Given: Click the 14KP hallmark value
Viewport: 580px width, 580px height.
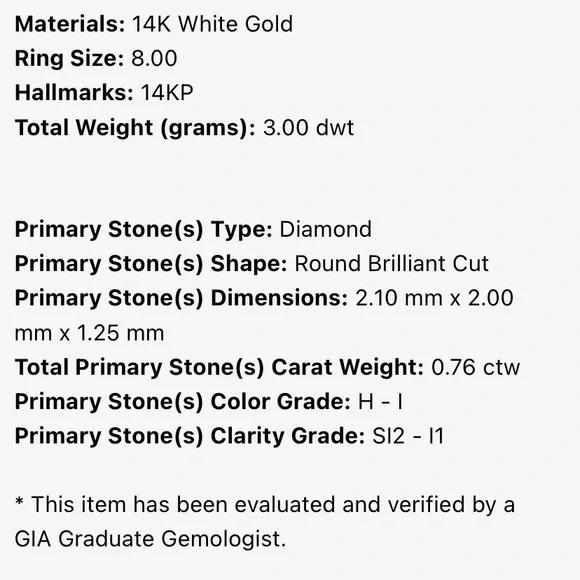Looking at the screenshot, I should 167,92.
